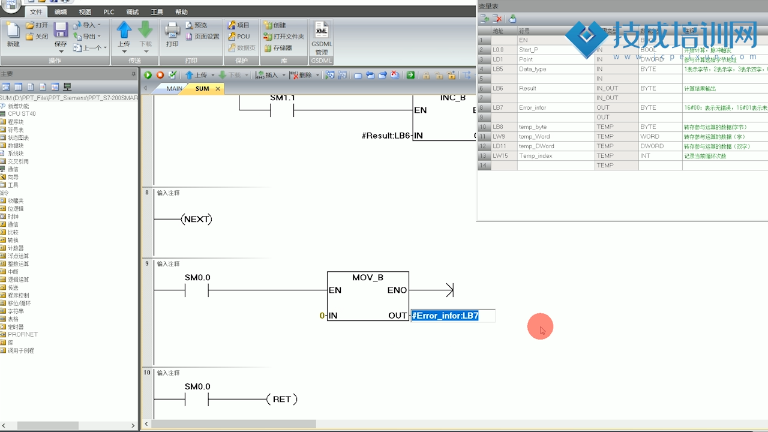Click the Compile check icon in editor toolbar
Image resolution: width=768 pixels, height=432 pixels.
(172, 75)
